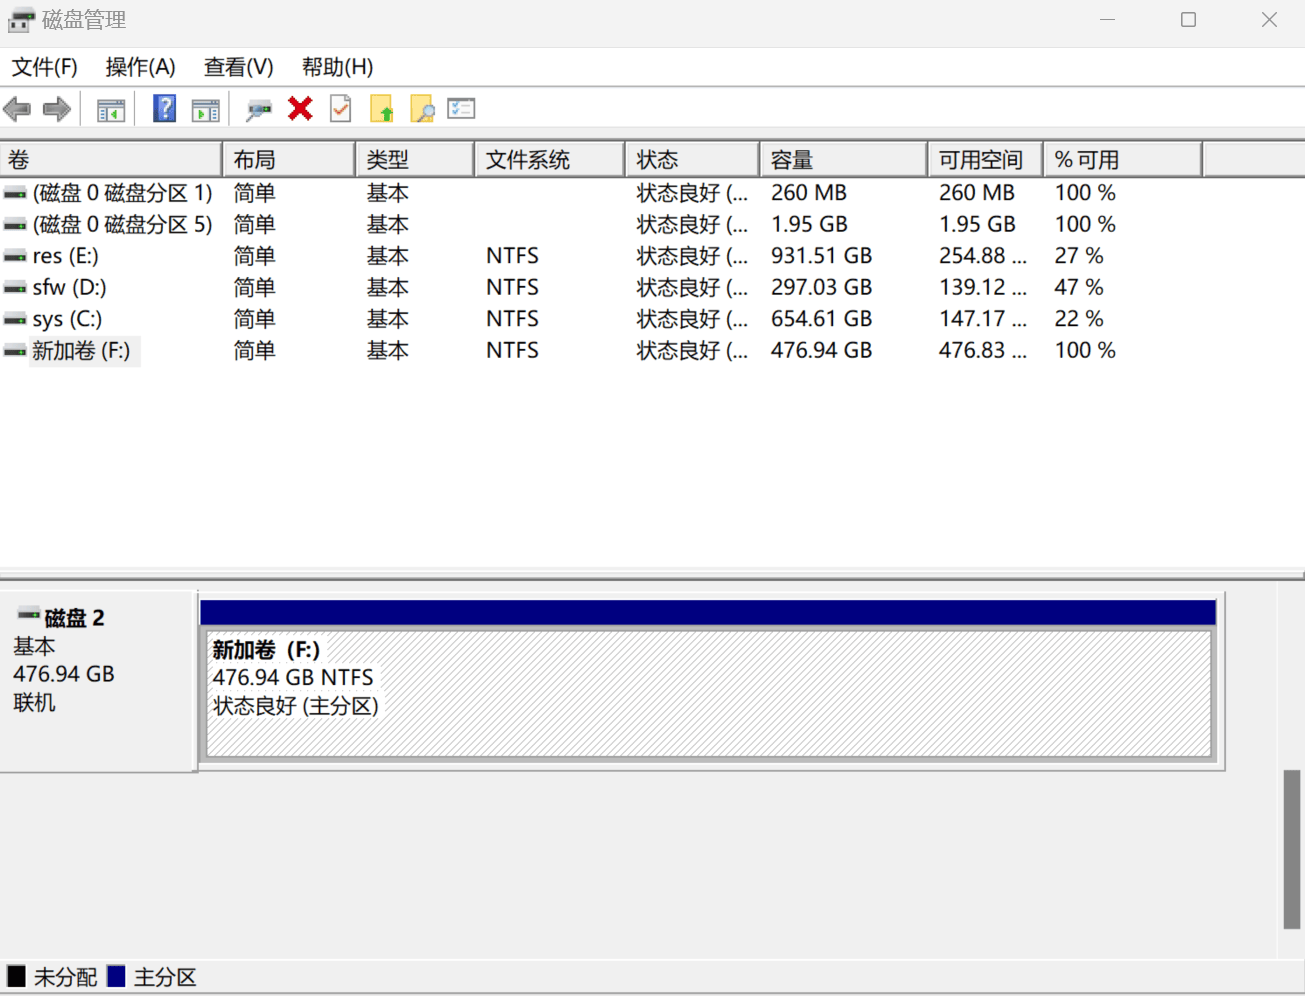The height and width of the screenshot is (997, 1305).
Task: Open the 操作(A) menu
Action: [140, 67]
